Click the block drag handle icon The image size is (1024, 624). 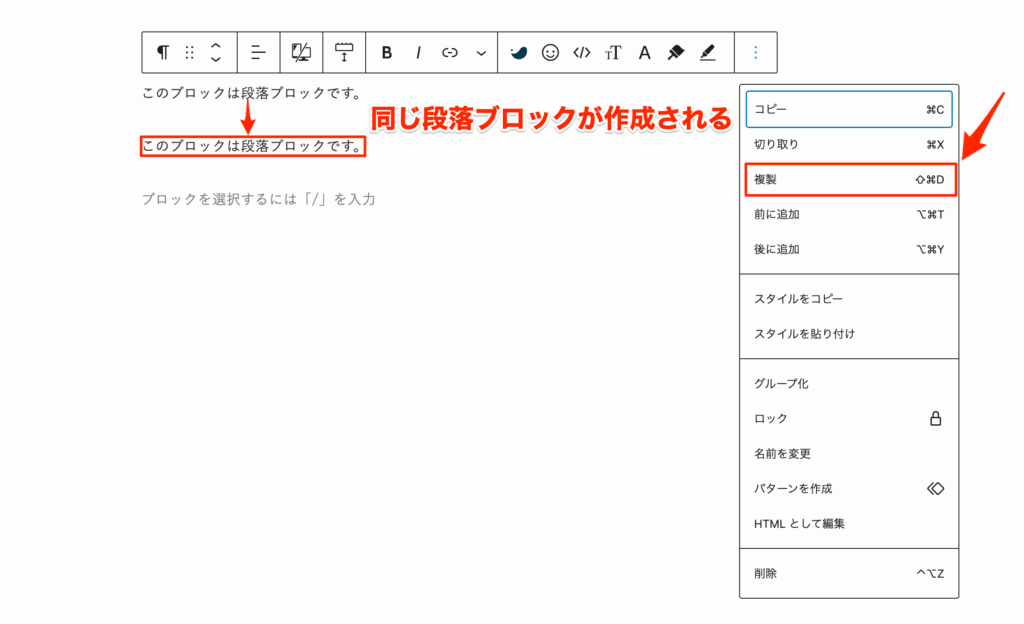tap(192, 52)
